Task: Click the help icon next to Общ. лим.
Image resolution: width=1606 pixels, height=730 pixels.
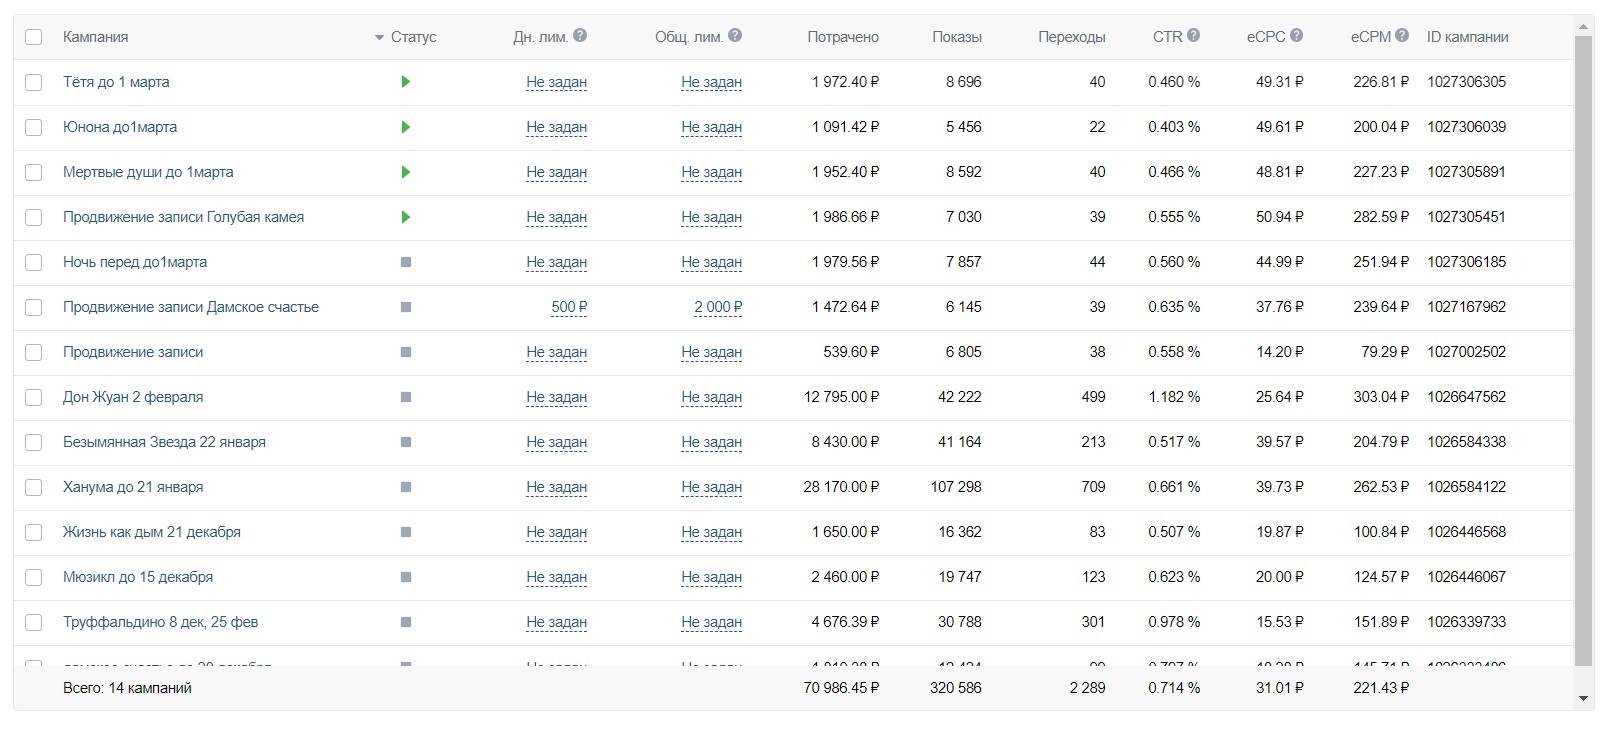Action: tap(735, 36)
